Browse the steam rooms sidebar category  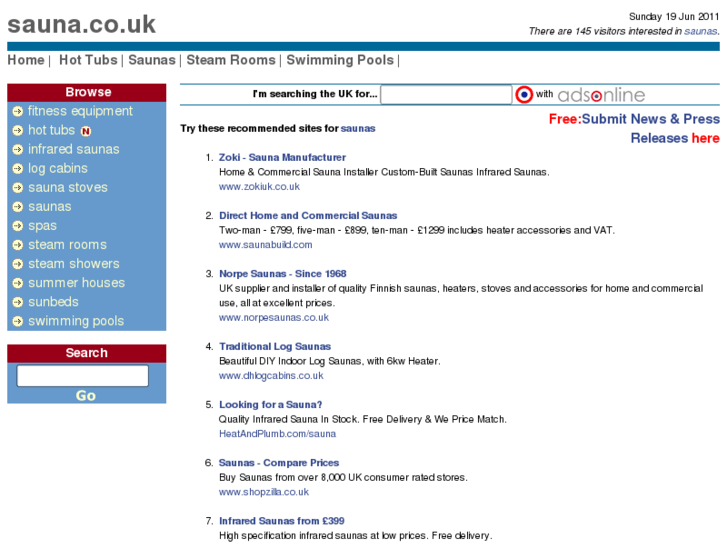point(67,244)
